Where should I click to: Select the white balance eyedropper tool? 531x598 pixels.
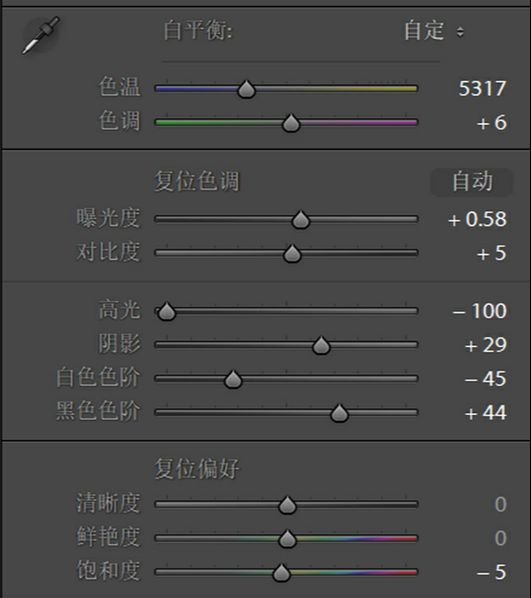click(40, 35)
